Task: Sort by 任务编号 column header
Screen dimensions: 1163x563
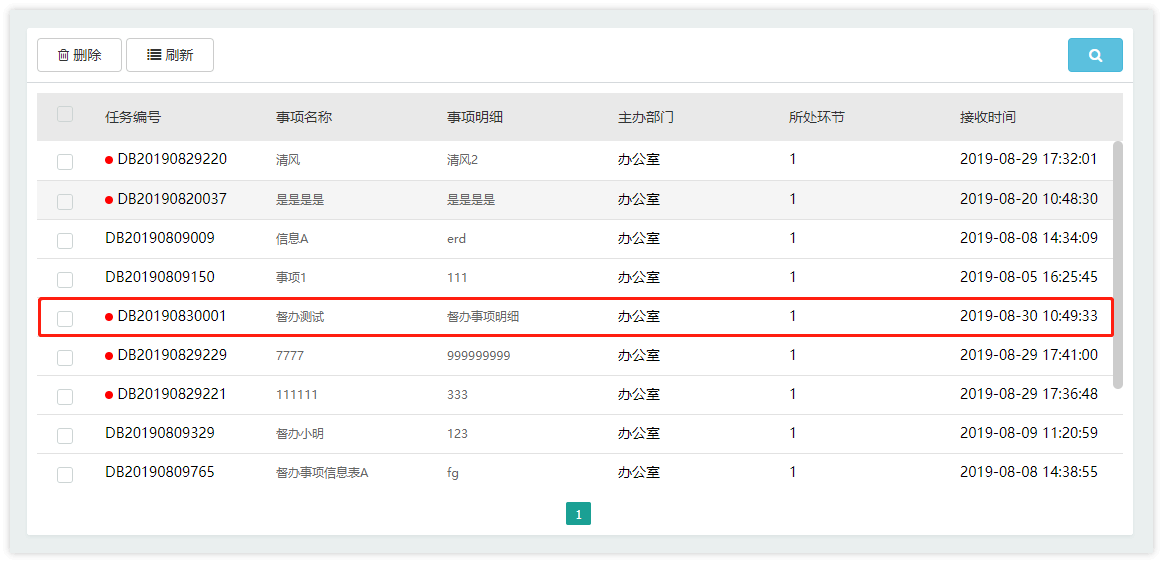Action: pos(133,117)
